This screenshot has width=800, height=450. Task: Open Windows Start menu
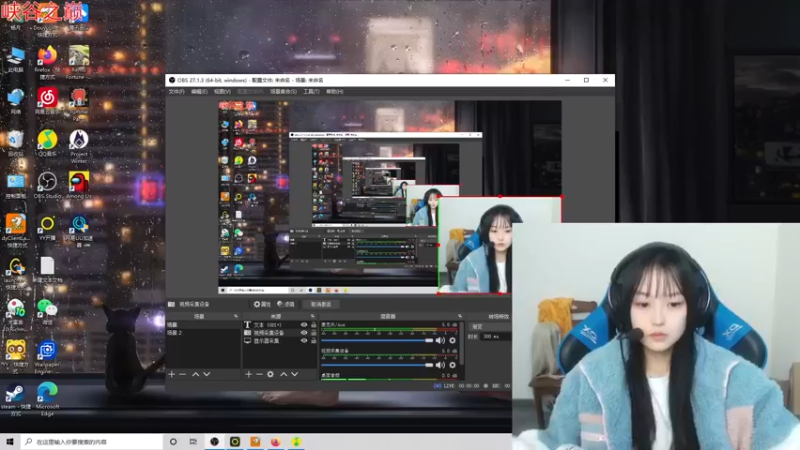pyautogui.click(x=10, y=441)
